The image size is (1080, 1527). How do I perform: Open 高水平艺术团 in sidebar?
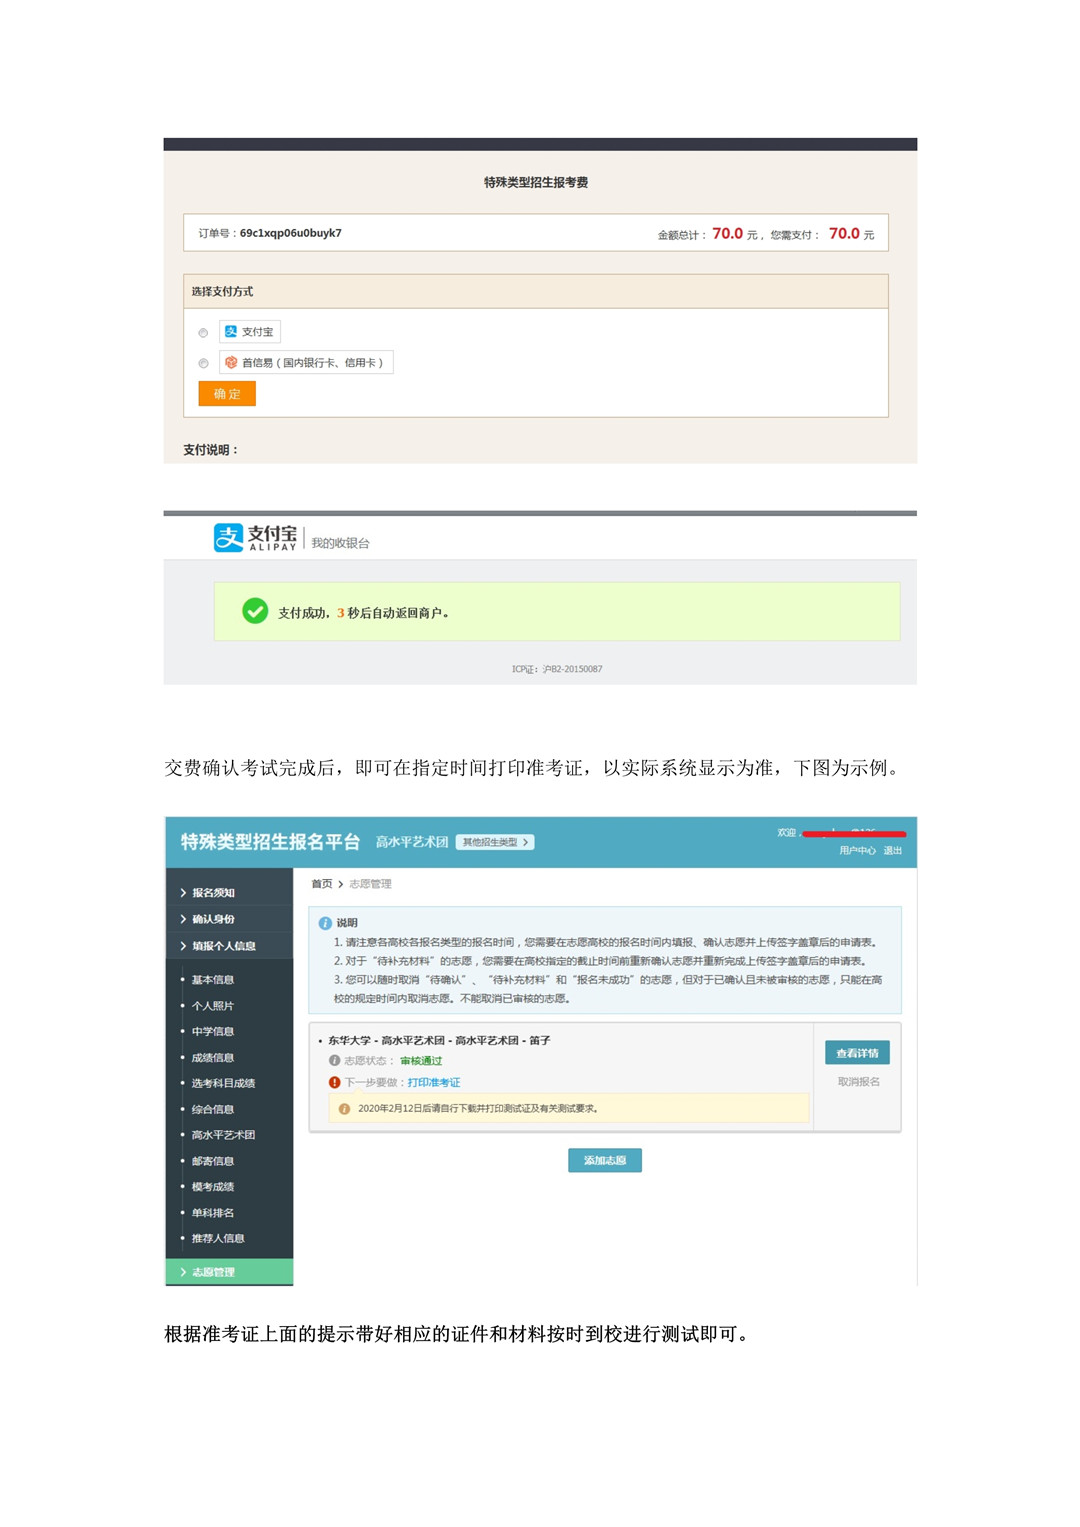[223, 1135]
